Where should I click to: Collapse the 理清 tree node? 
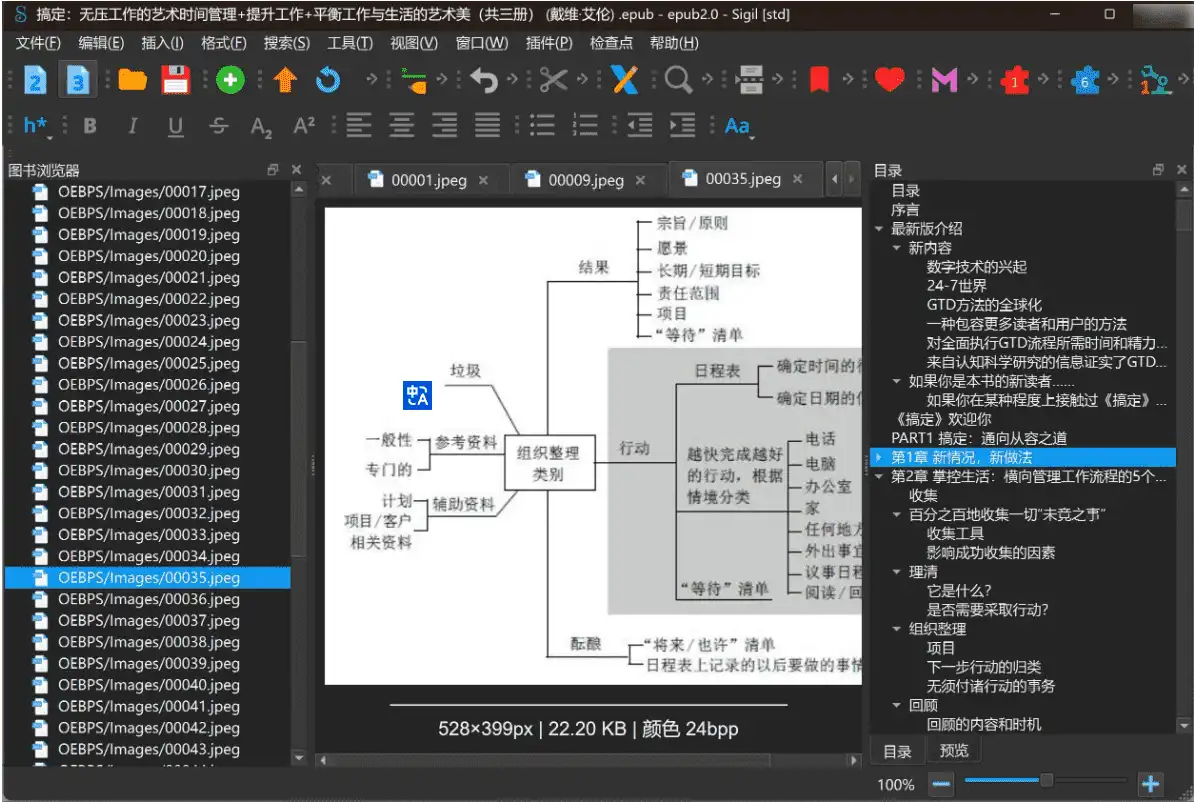click(896, 571)
